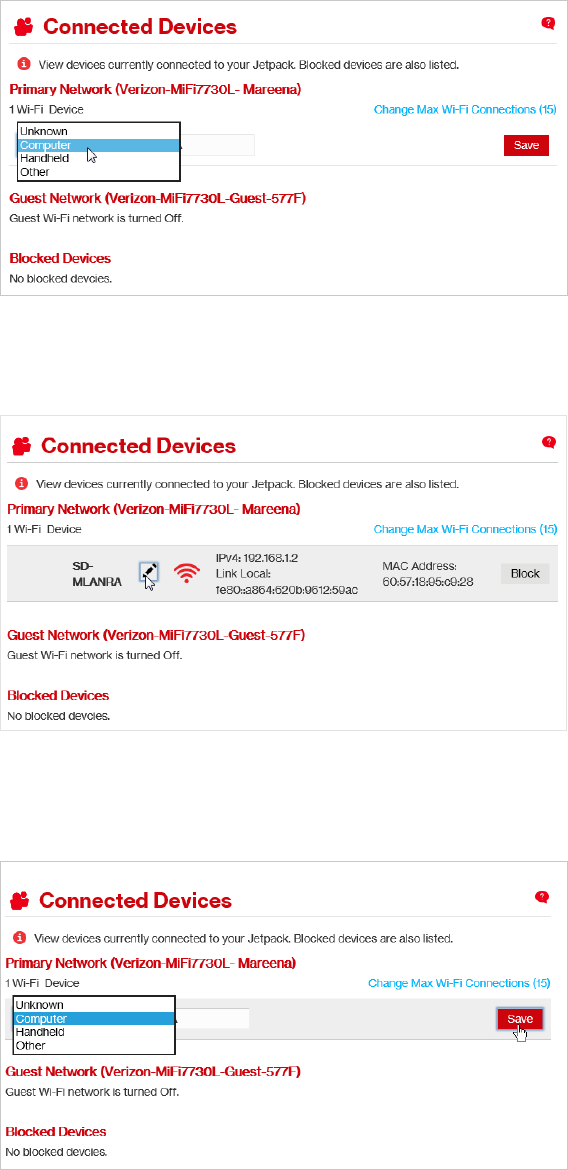
Task: Click Save button under the hand cursor
Action: [x=519, y=1019]
